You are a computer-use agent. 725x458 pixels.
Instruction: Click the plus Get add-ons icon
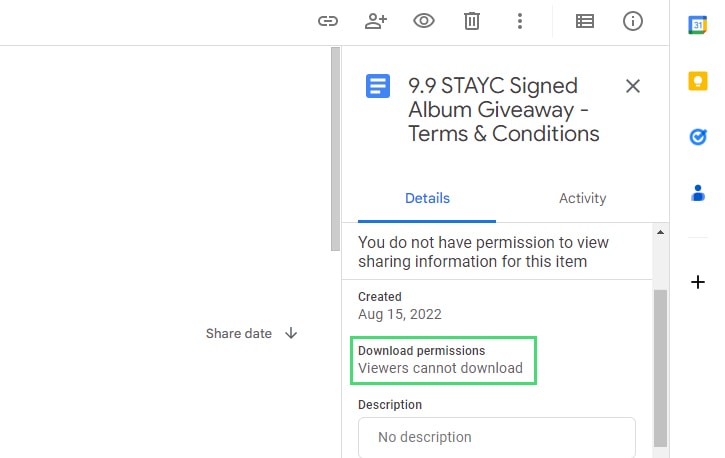[x=698, y=282]
